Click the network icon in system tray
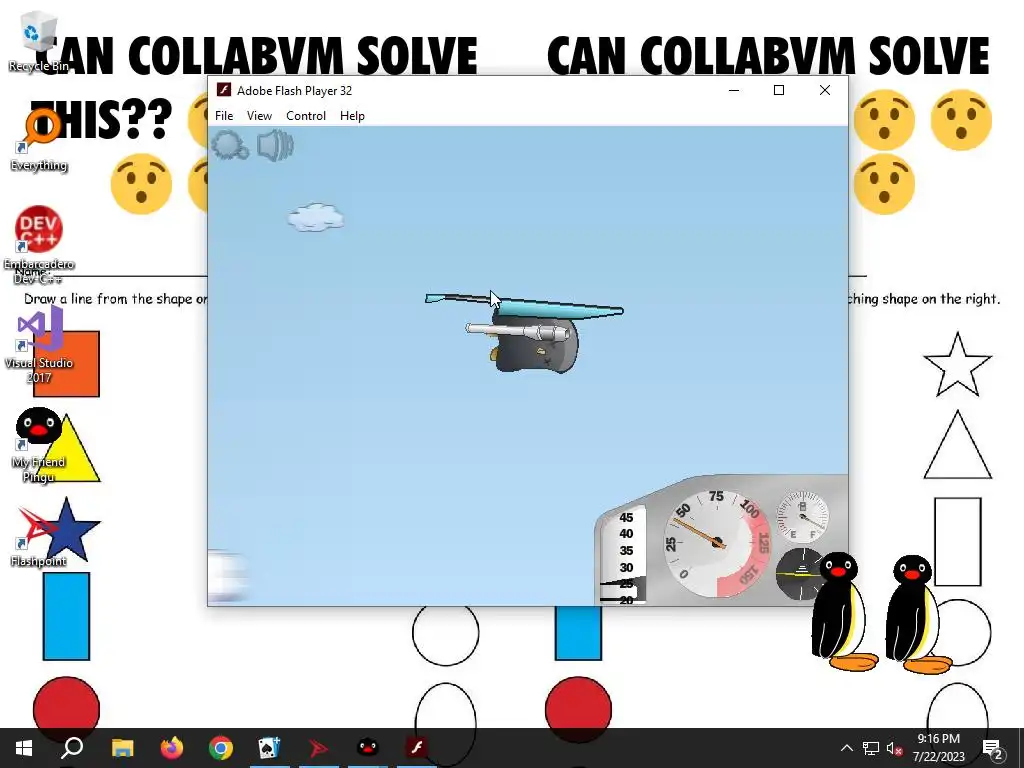The width and height of the screenshot is (1024, 768). (871, 748)
